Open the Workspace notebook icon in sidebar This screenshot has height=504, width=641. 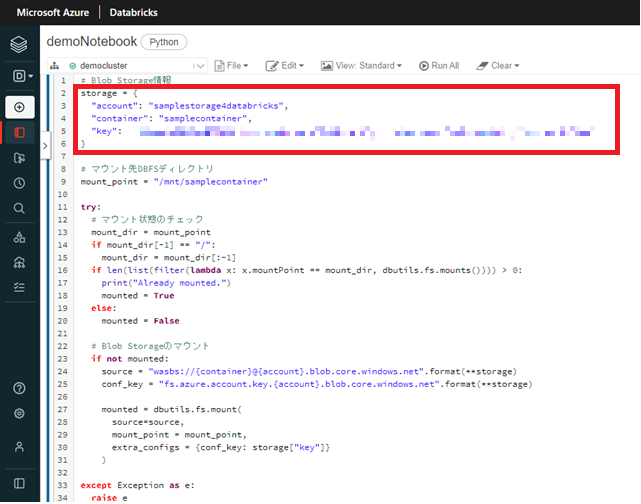[x=19, y=132]
